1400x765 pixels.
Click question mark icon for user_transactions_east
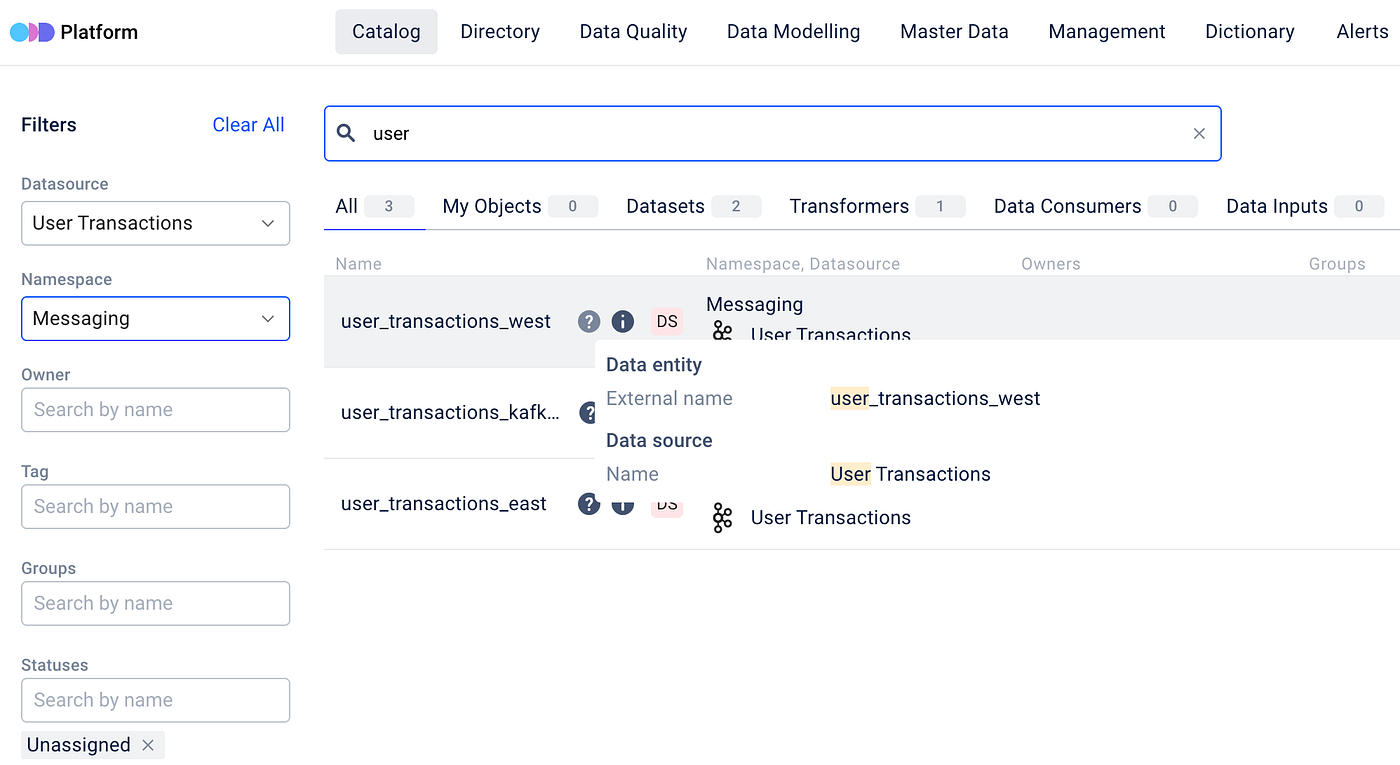589,504
